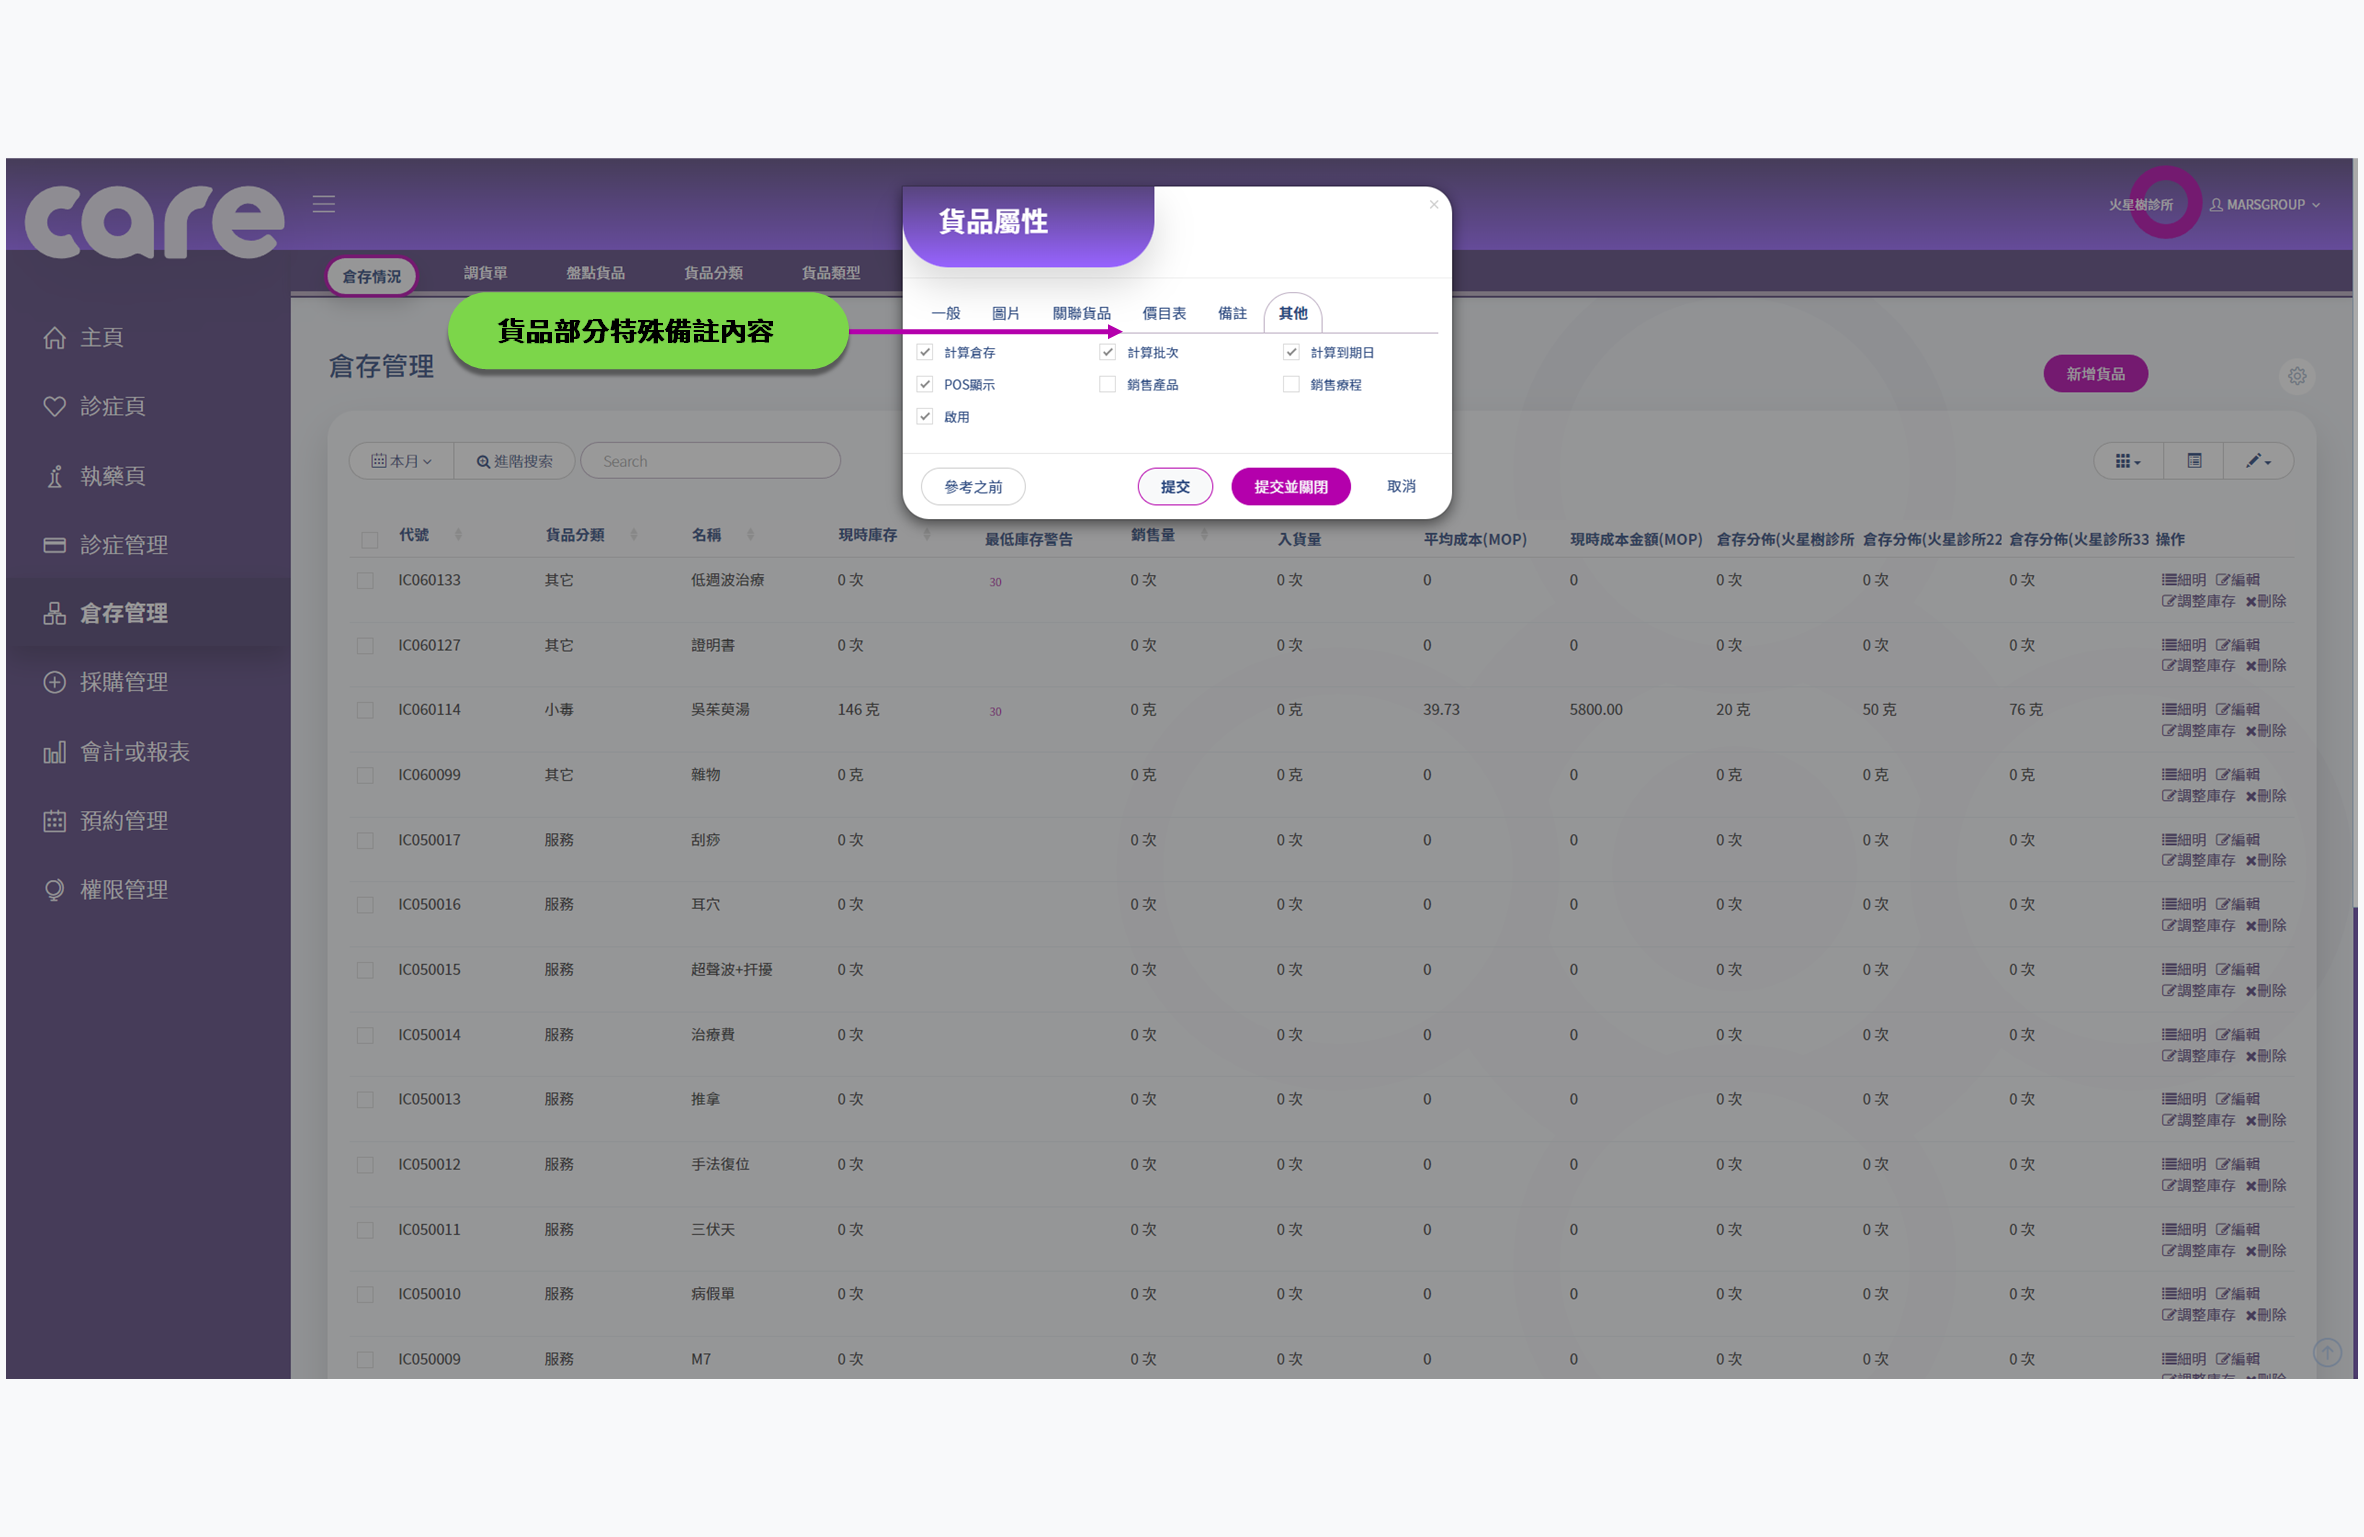Open the hamburger menu beside the care logo

(x=323, y=203)
